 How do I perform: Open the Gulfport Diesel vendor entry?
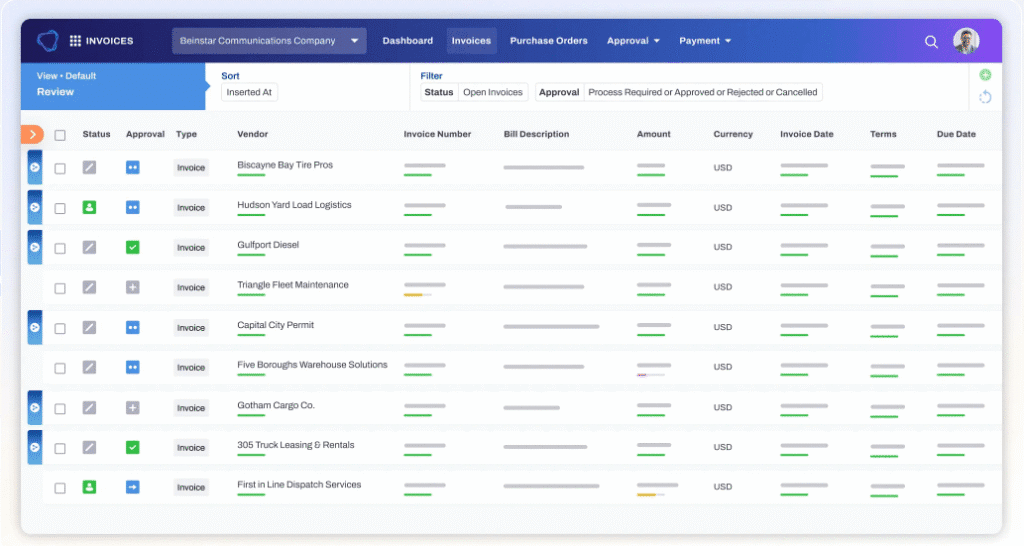pyautogui.click(x=268, y=245)
